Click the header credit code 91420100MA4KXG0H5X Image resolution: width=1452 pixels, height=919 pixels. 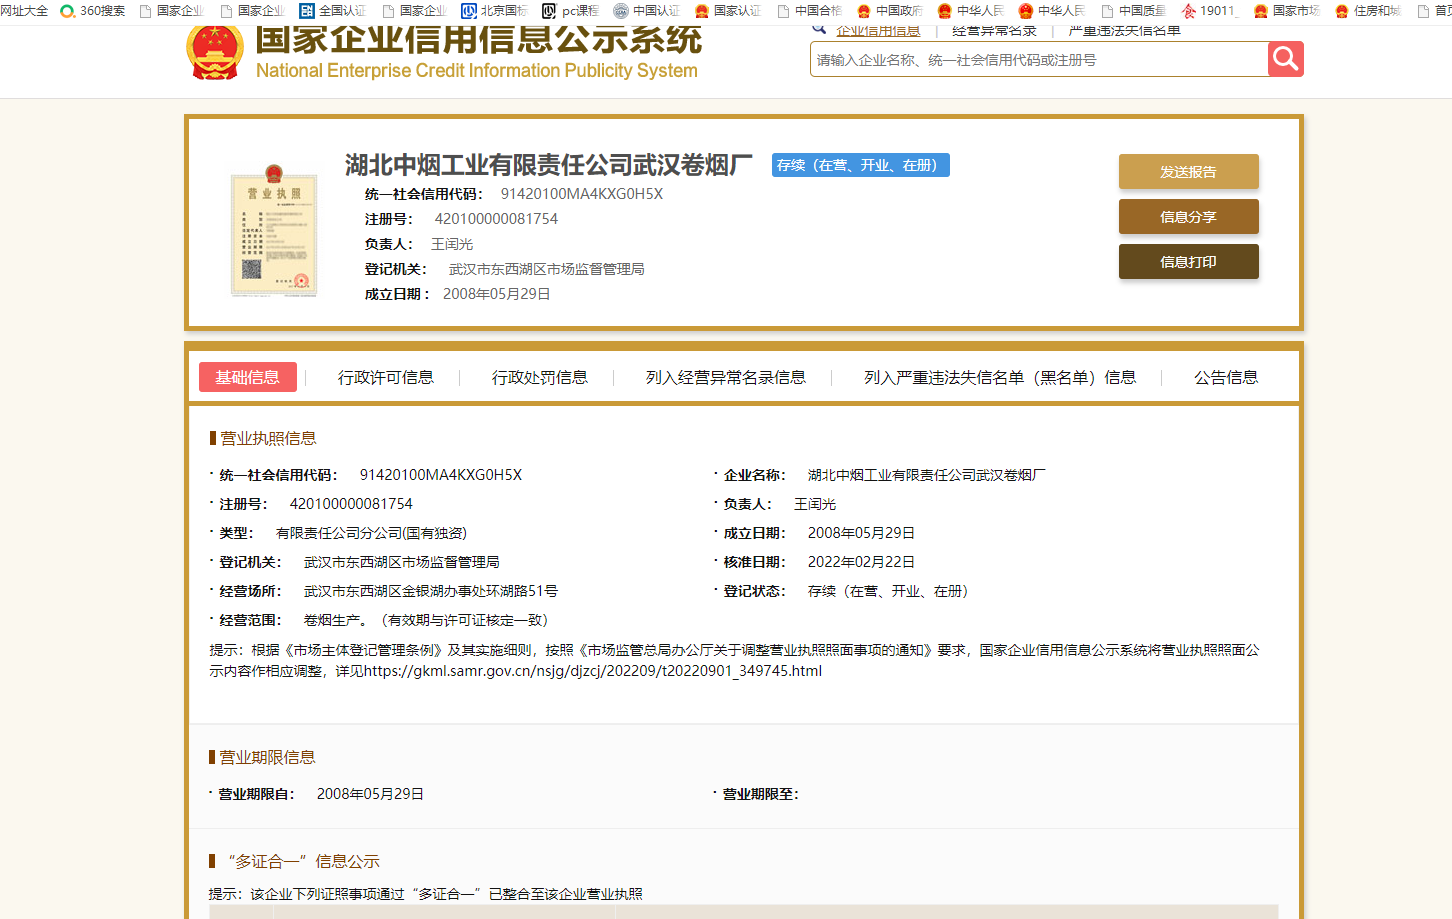coord(582,194)
